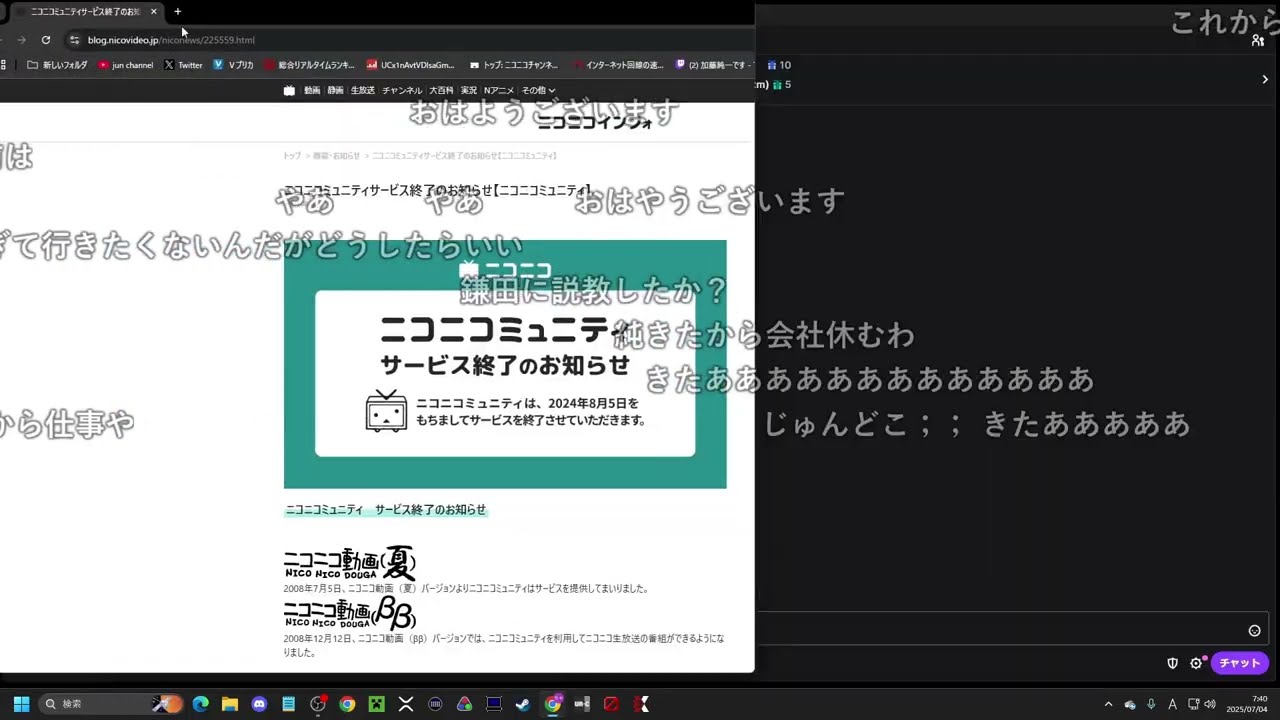Screen dimensions: 1280x720
Task: Open the トップ: ニコニコチャンネ... bookmark
Action: [513, 65]
